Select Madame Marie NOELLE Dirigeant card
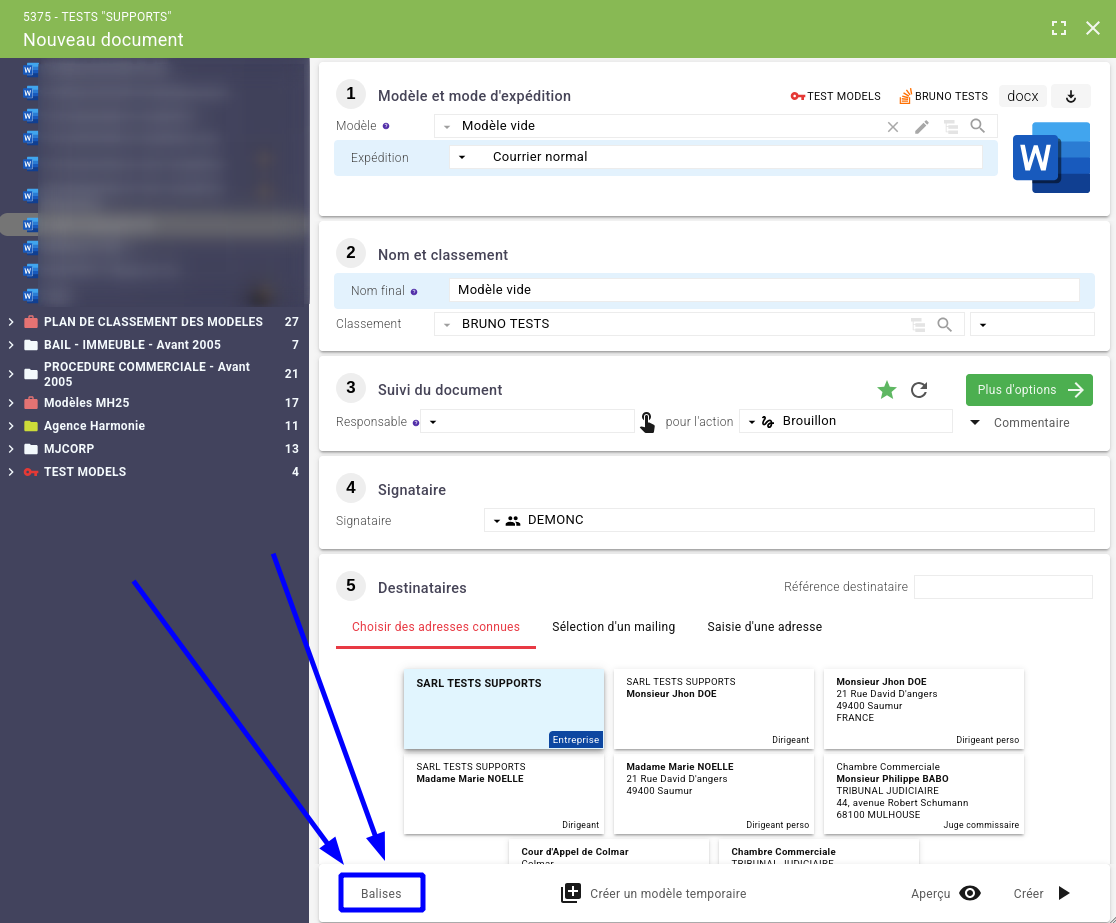 (x=504, y=794)
